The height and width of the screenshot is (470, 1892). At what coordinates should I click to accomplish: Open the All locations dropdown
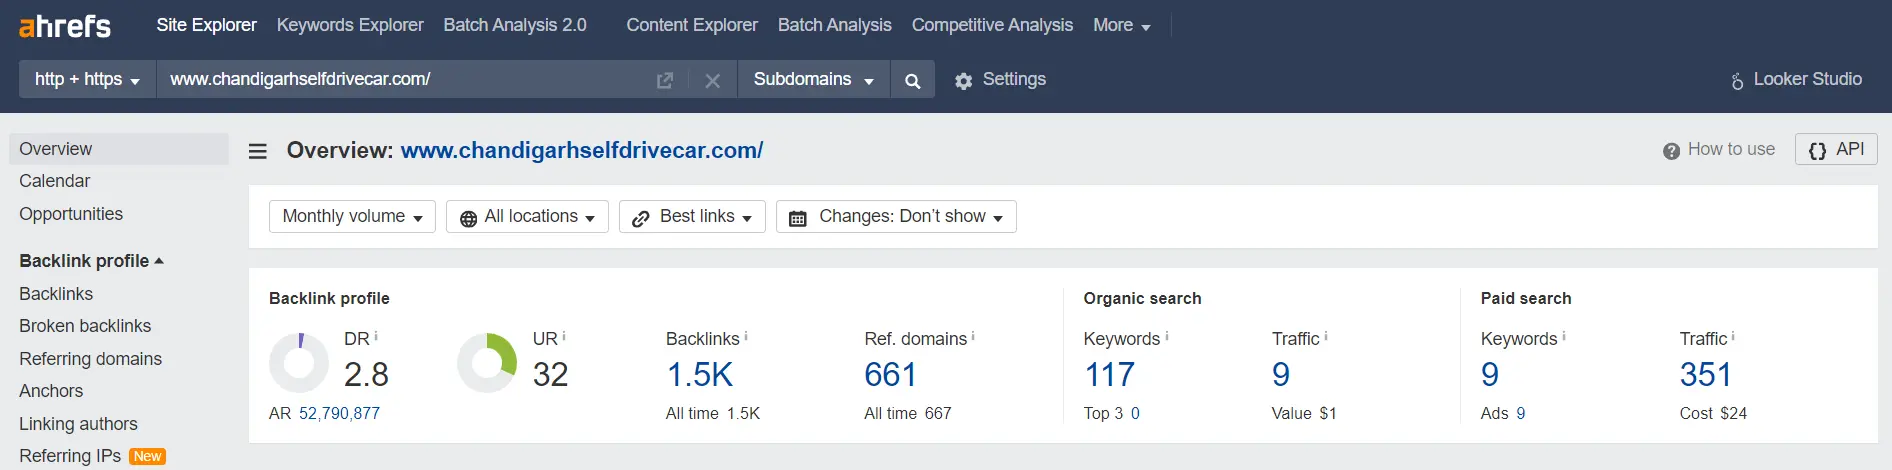coord(527,216)
